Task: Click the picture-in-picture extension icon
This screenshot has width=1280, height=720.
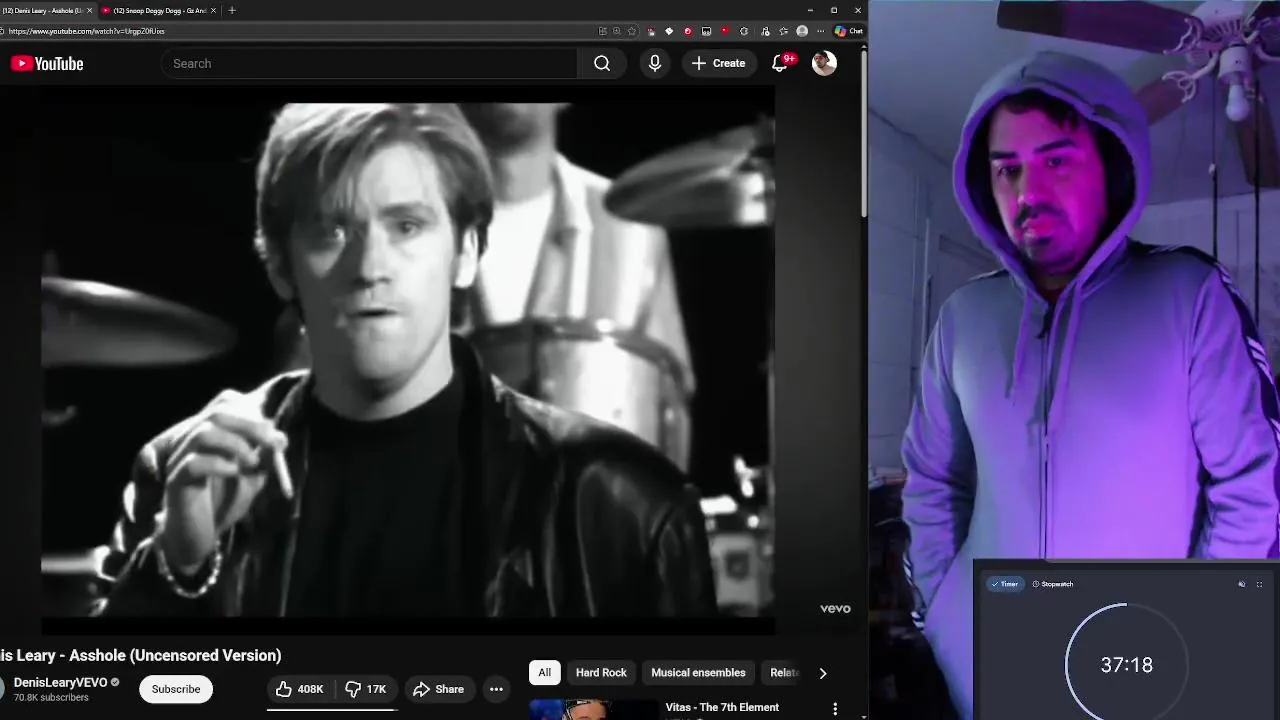Action: [x=706, y=31]
